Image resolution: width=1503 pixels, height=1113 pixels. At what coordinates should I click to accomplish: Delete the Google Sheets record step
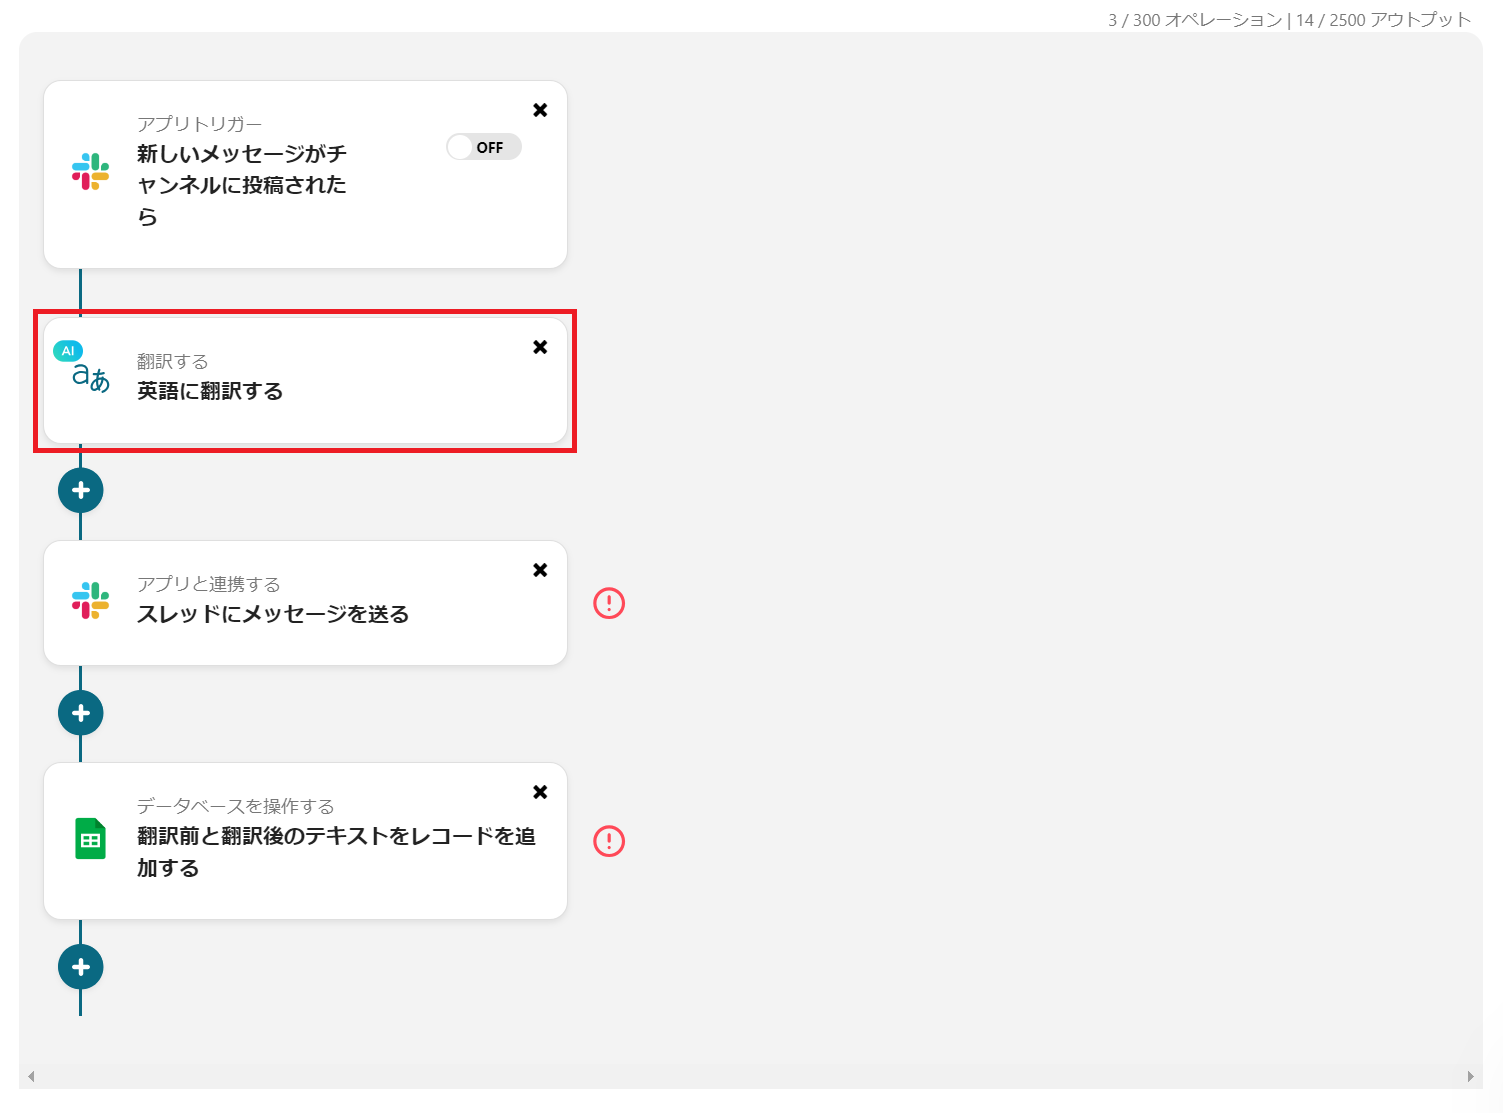[x=540, y=791]
